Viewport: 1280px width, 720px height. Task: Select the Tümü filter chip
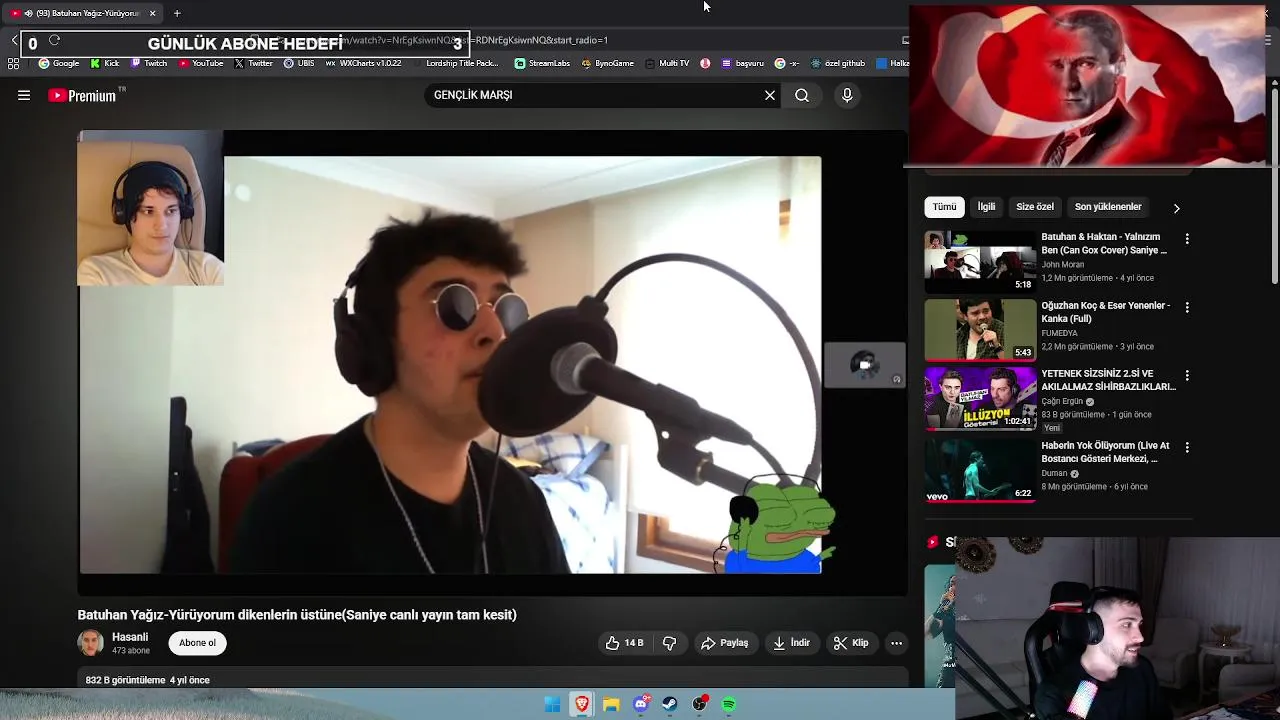(x=944, y=207)
